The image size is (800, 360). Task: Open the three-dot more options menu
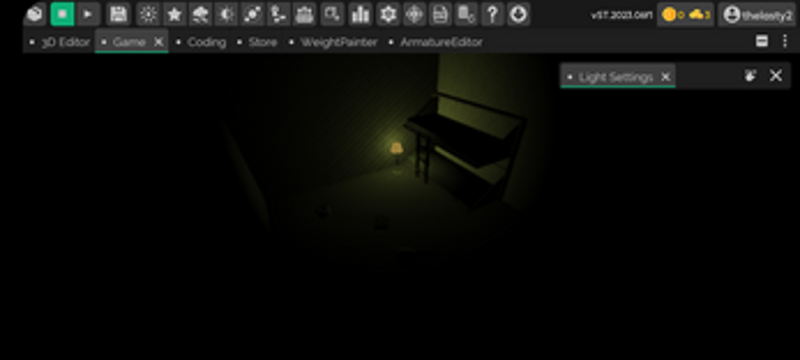pyautogui.click(x=785, y=41)
